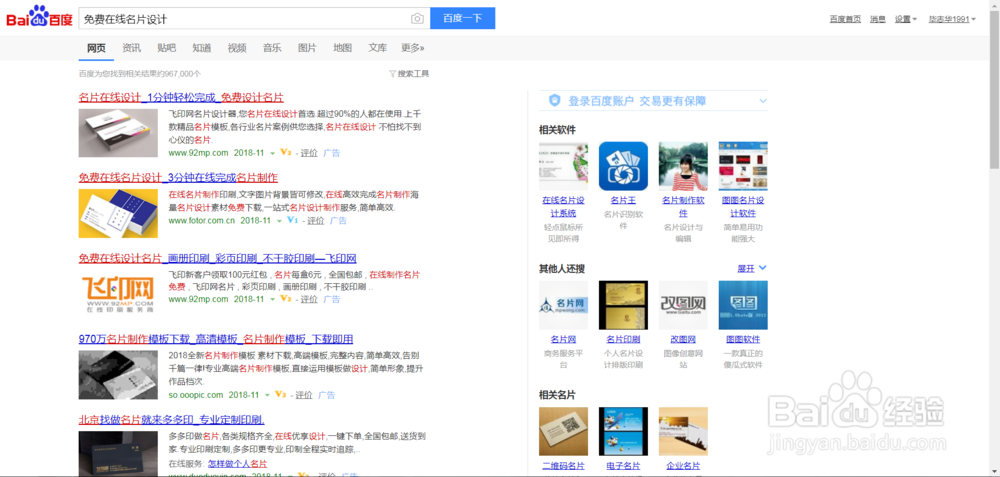Switch to 贴吧 tab
This screenshot has width=1000, height=477.
pos(166,48)
